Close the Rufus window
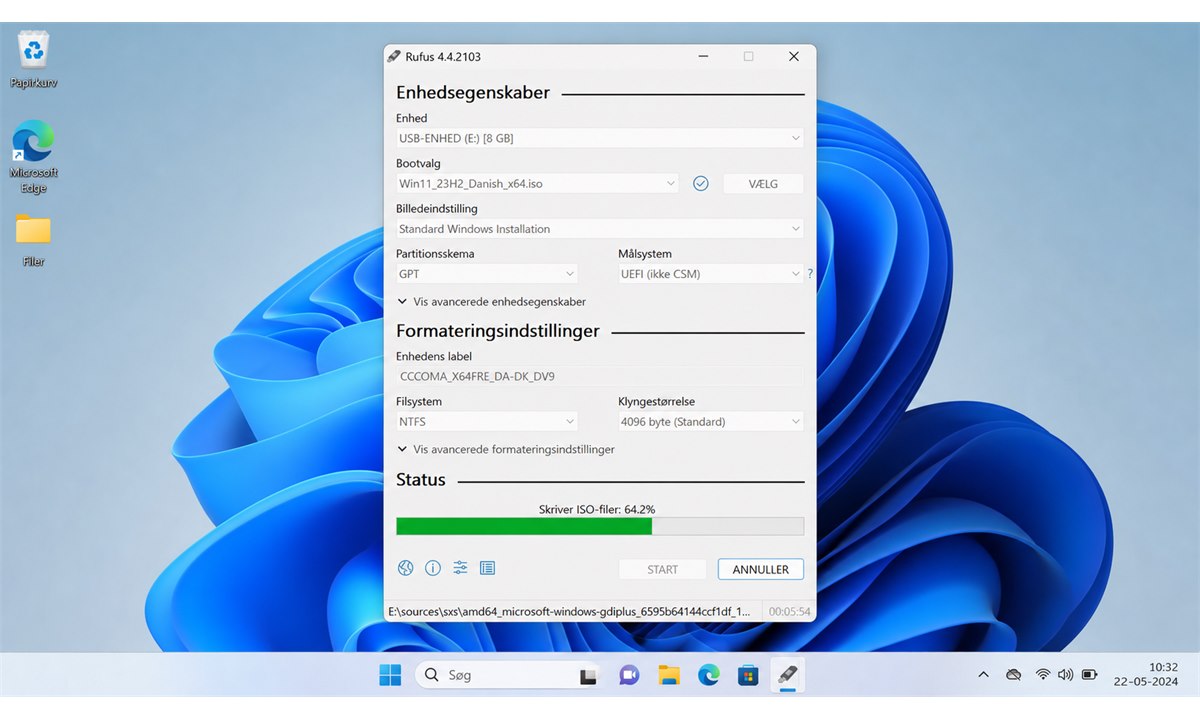This screenshot has height=720, width=1200. [794, 57]
